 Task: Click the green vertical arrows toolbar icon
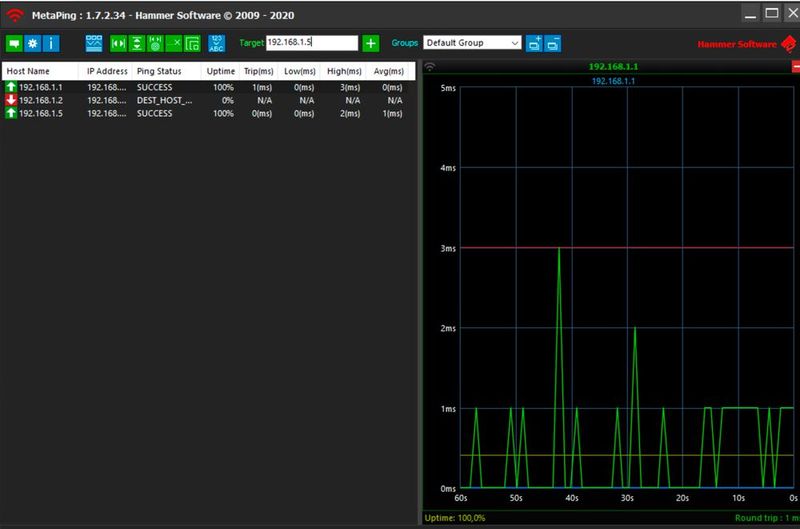click(x=137, y=44)
